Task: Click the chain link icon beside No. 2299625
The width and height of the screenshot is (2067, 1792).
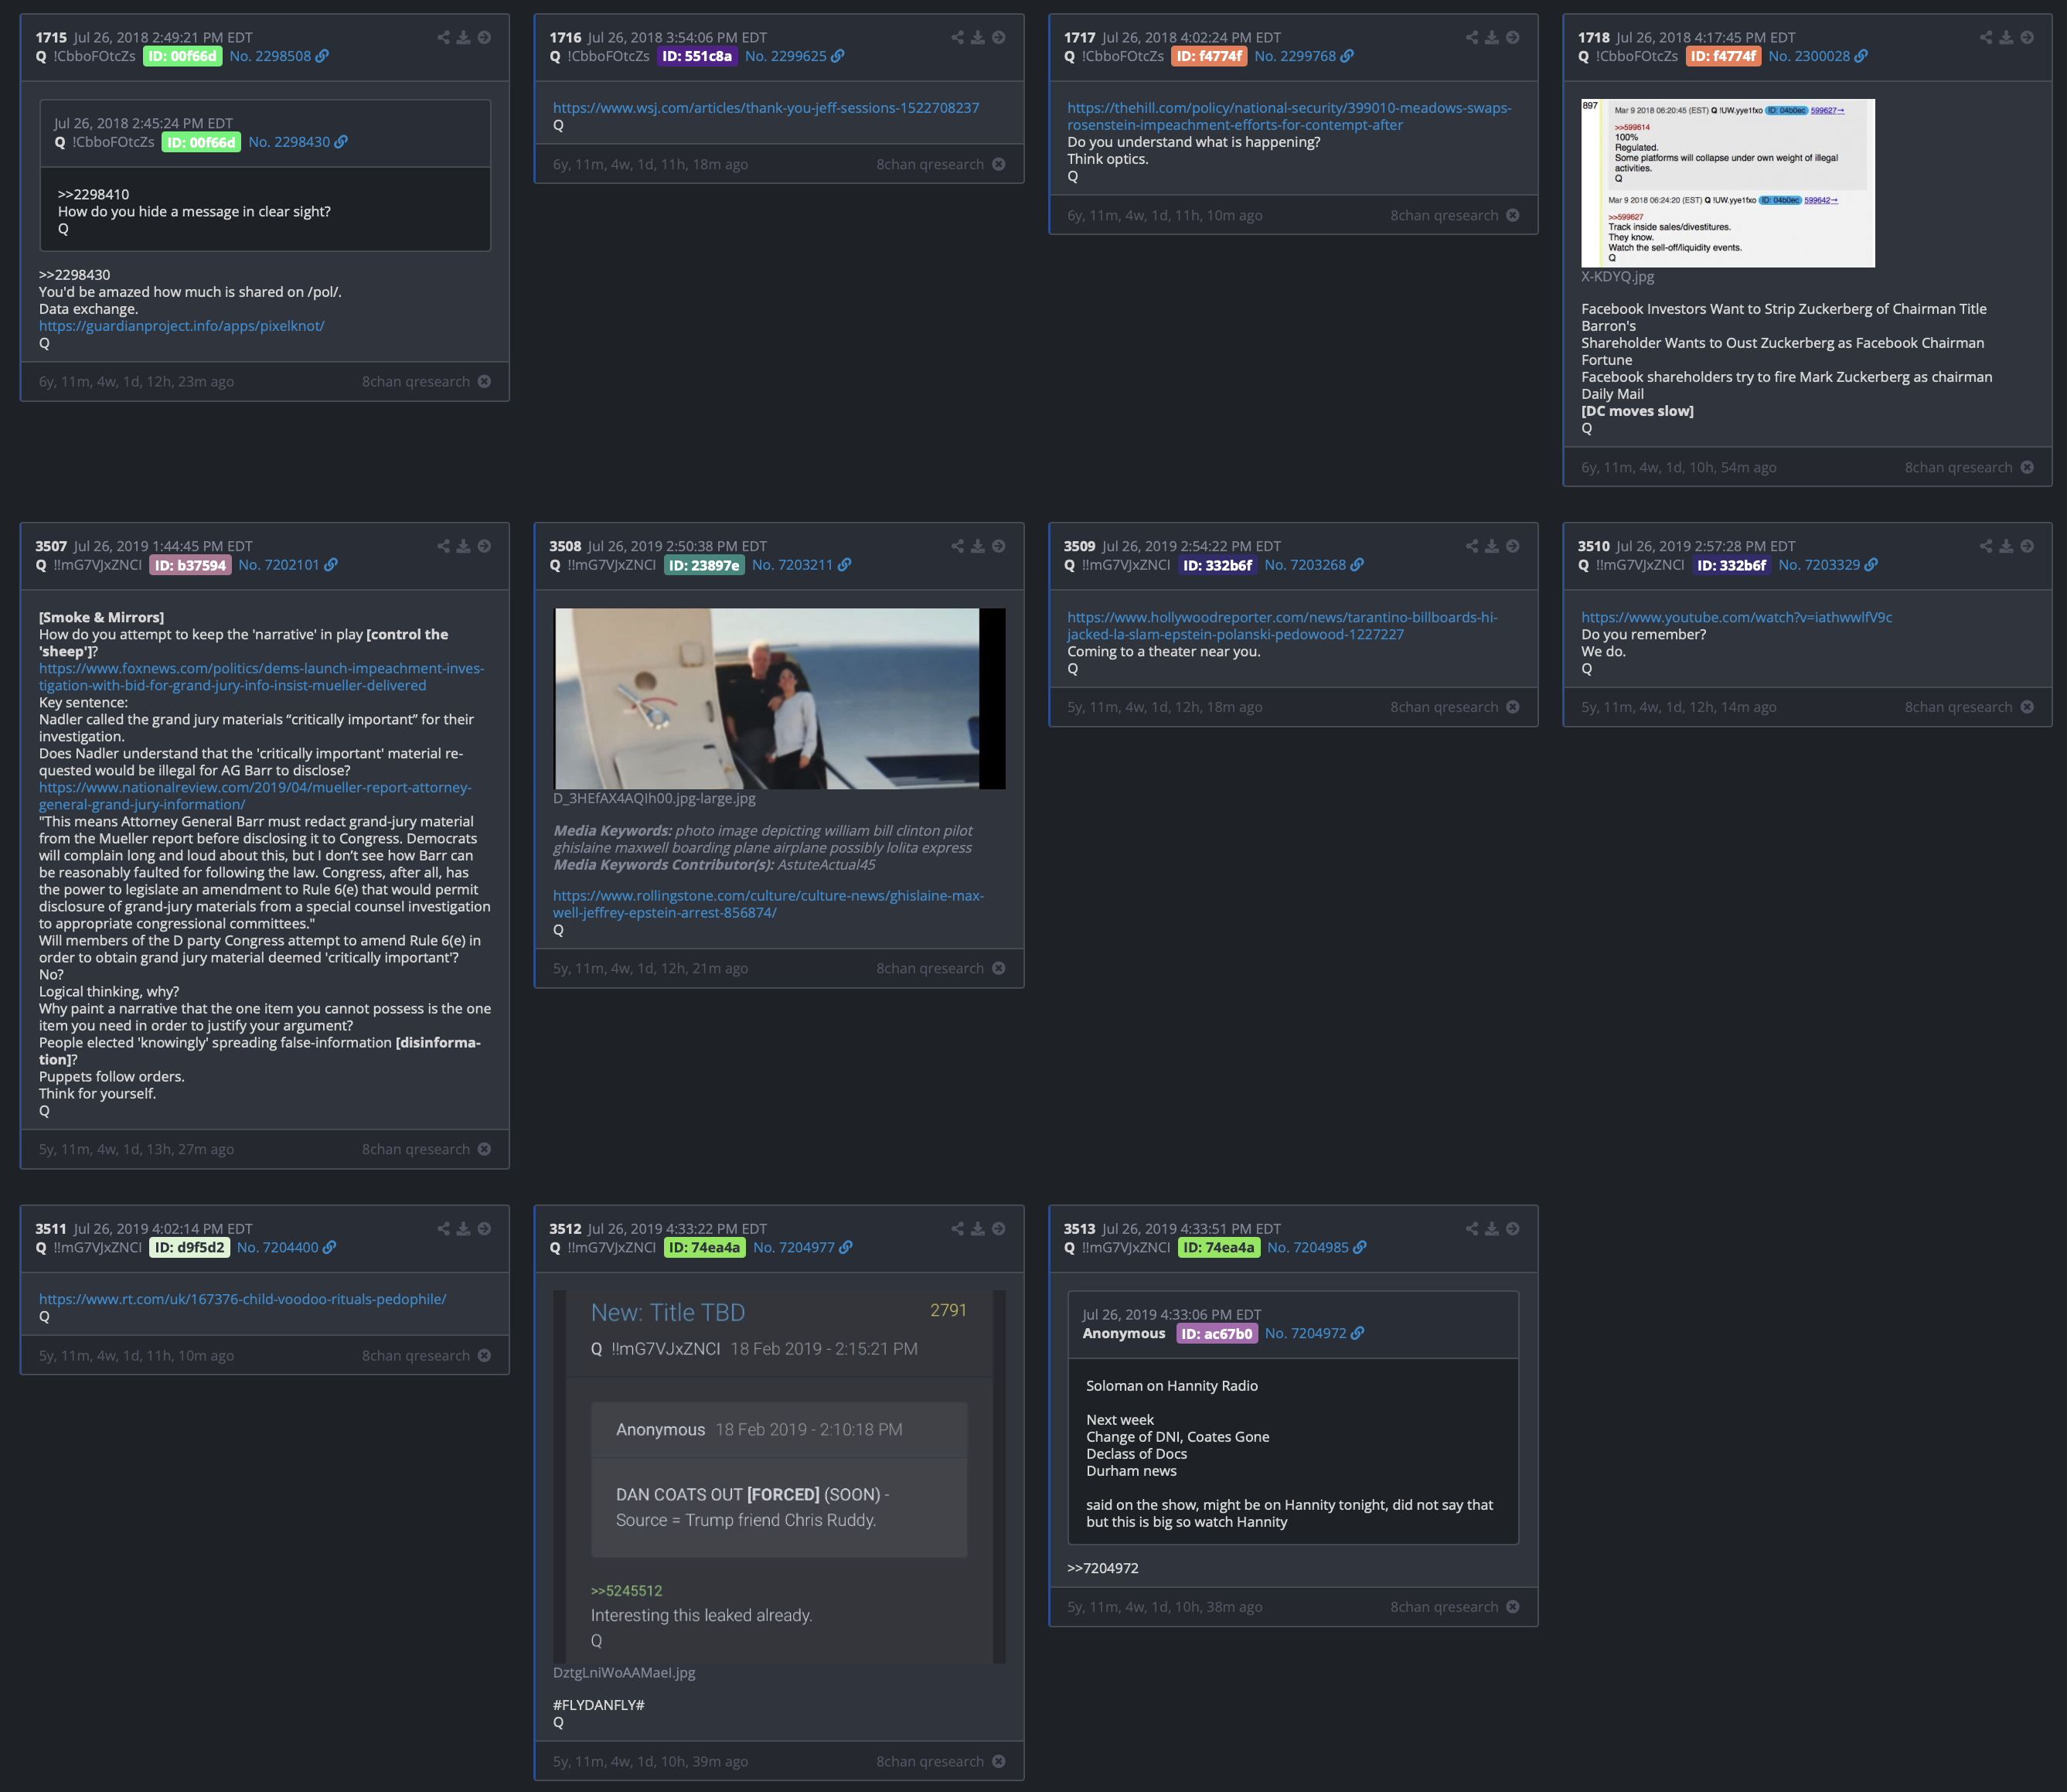Action: (x=838, y=57)
